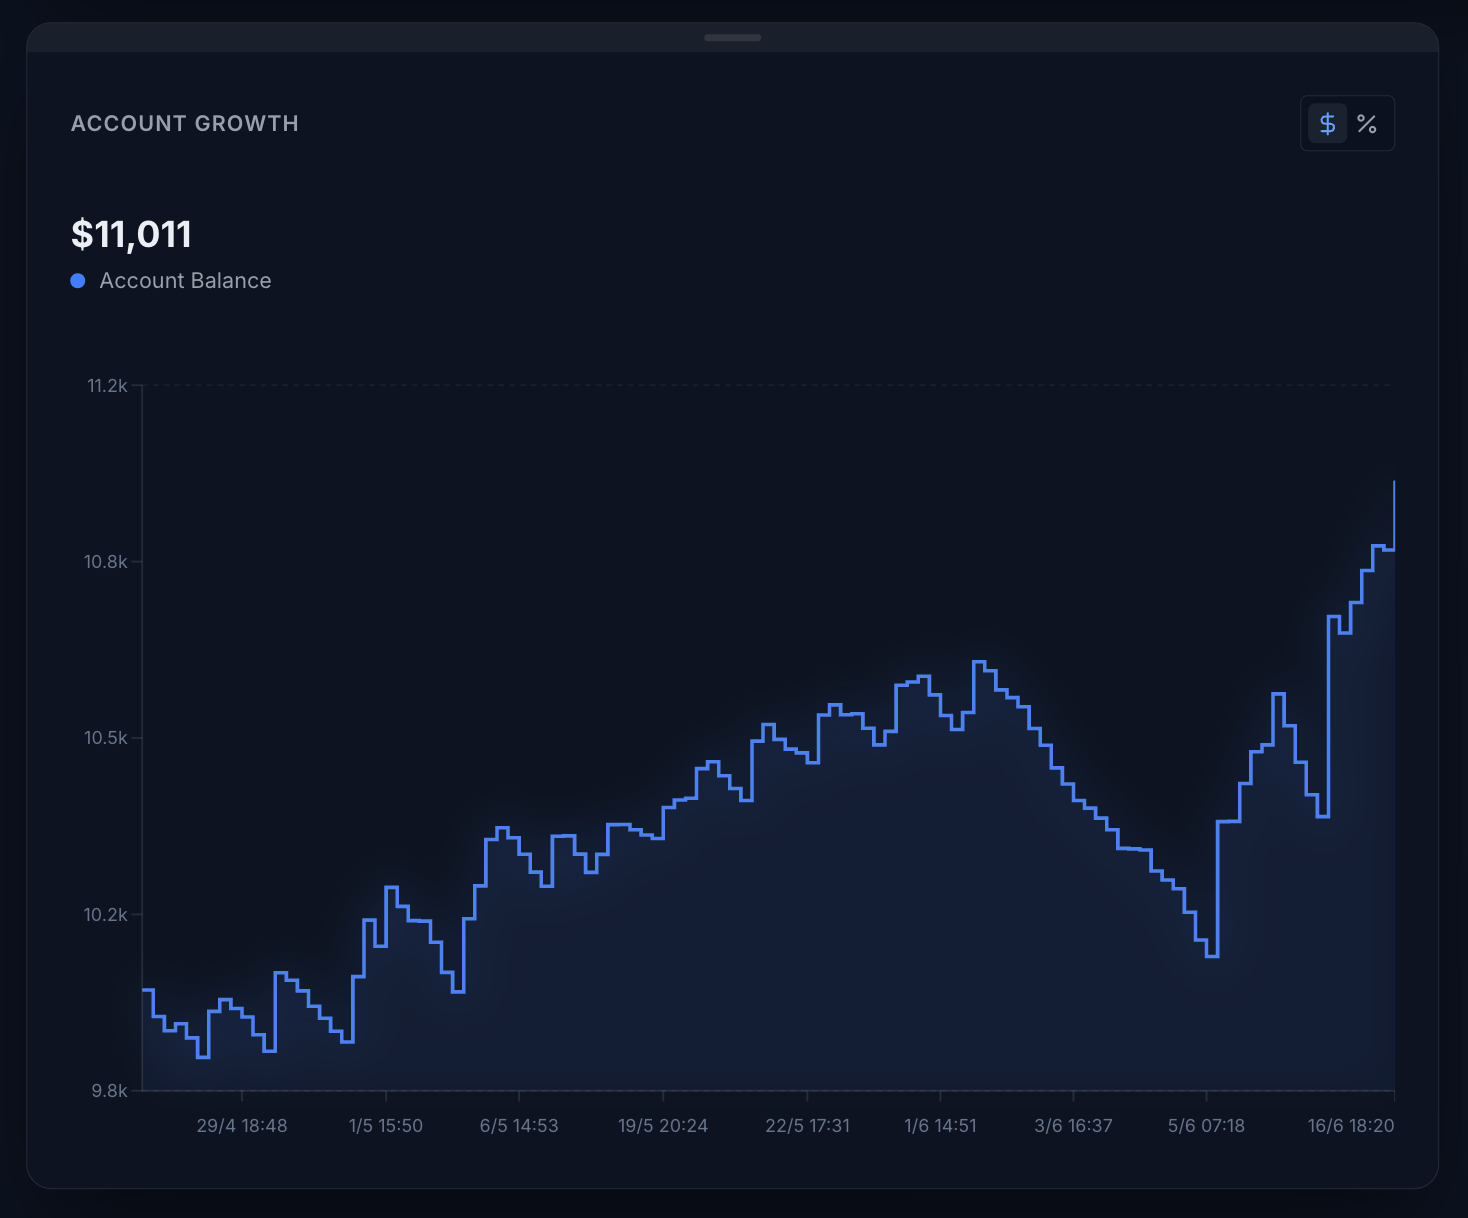Click the 6/5 14:53 date label
The image size is (1468, 1218).
(x=519, y=1126)
